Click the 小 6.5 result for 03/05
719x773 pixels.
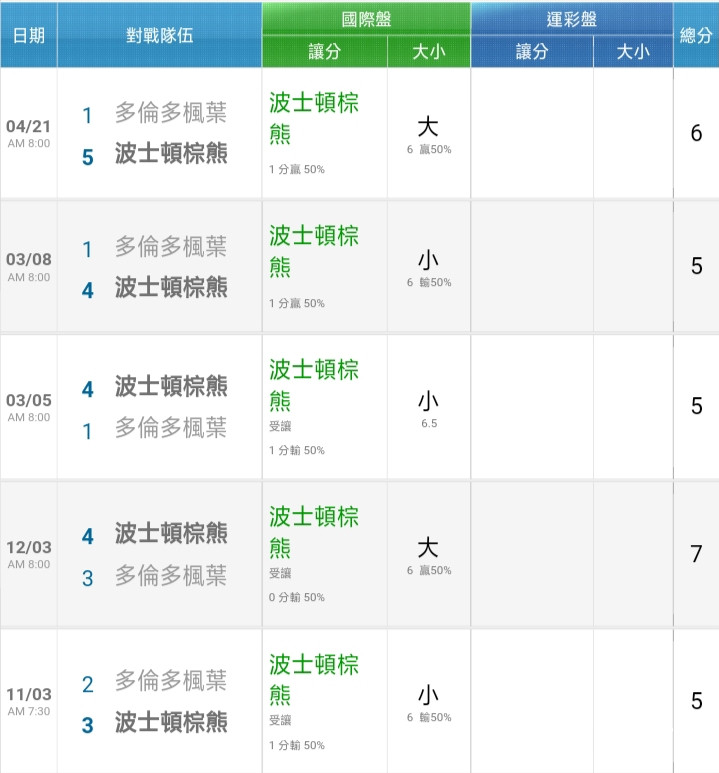click(x=428, y=408)
